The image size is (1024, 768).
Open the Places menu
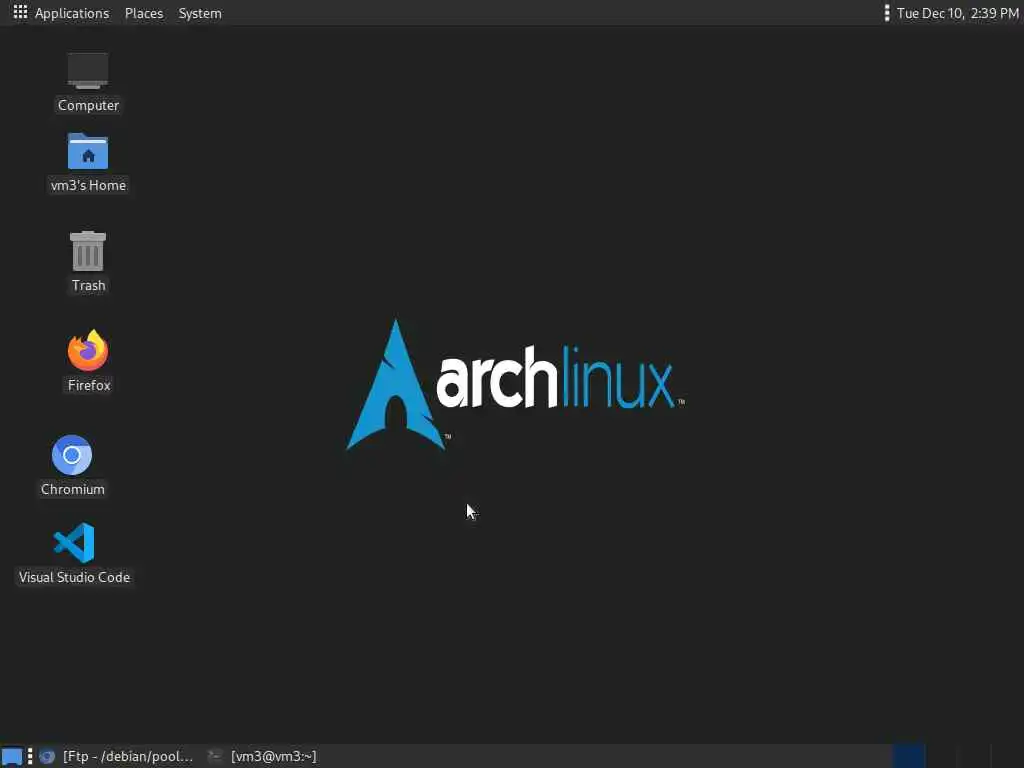point(144,13)
